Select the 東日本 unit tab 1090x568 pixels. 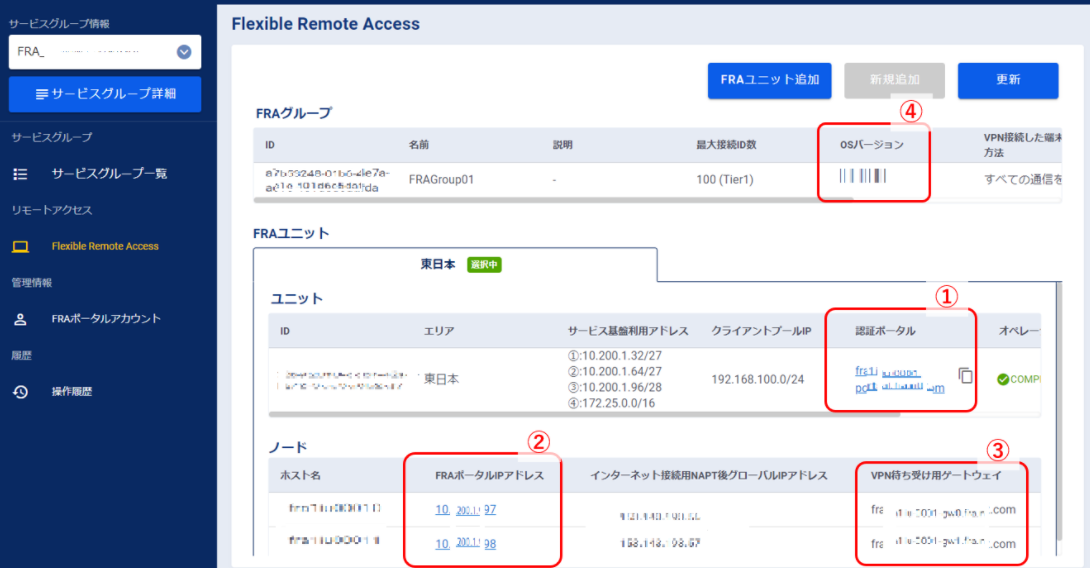pos(455,265)
